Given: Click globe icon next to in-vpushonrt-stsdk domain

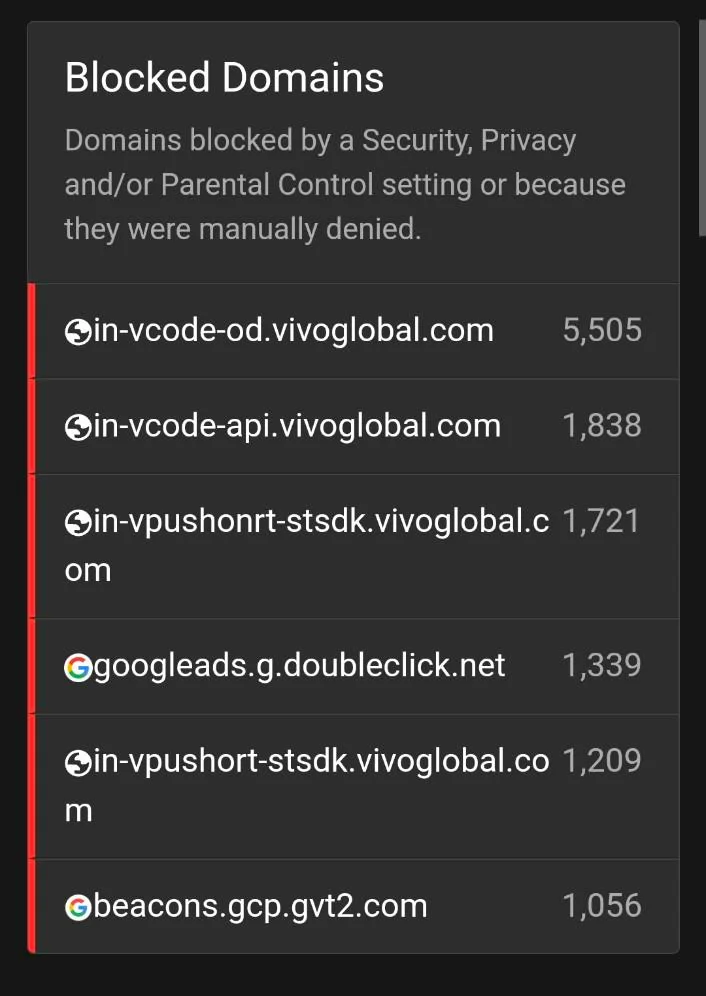Looking at the screenshot, I should (x=78, y=522).
